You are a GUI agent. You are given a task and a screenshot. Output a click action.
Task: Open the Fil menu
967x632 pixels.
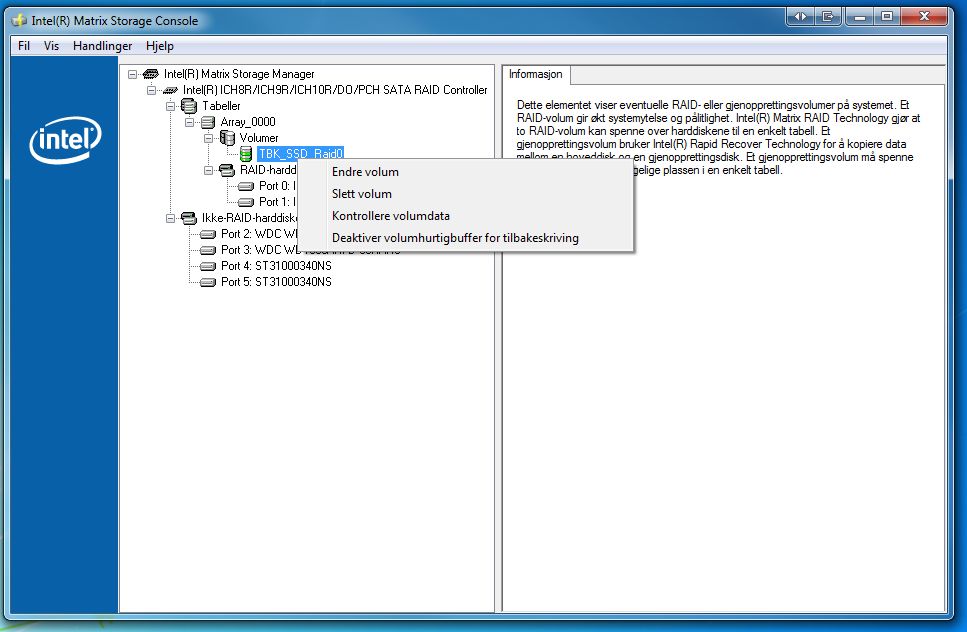[24, 46]
